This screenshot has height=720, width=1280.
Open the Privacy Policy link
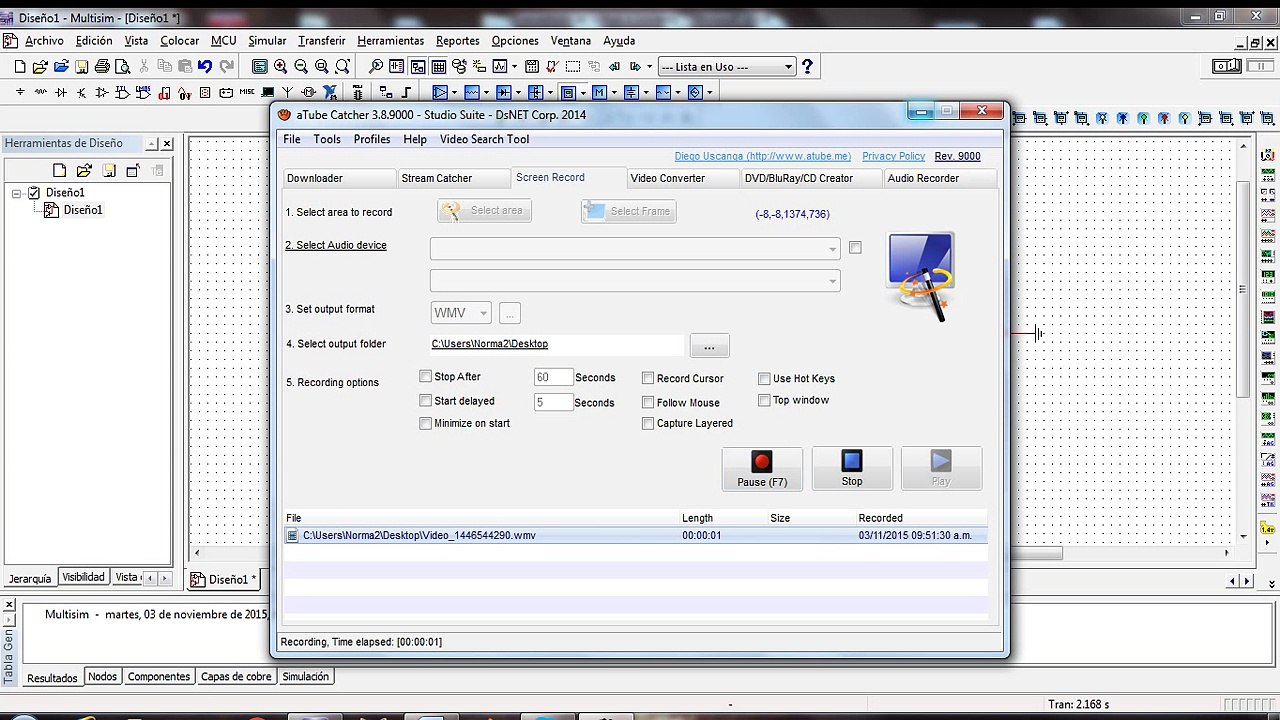tap(893, 156)
